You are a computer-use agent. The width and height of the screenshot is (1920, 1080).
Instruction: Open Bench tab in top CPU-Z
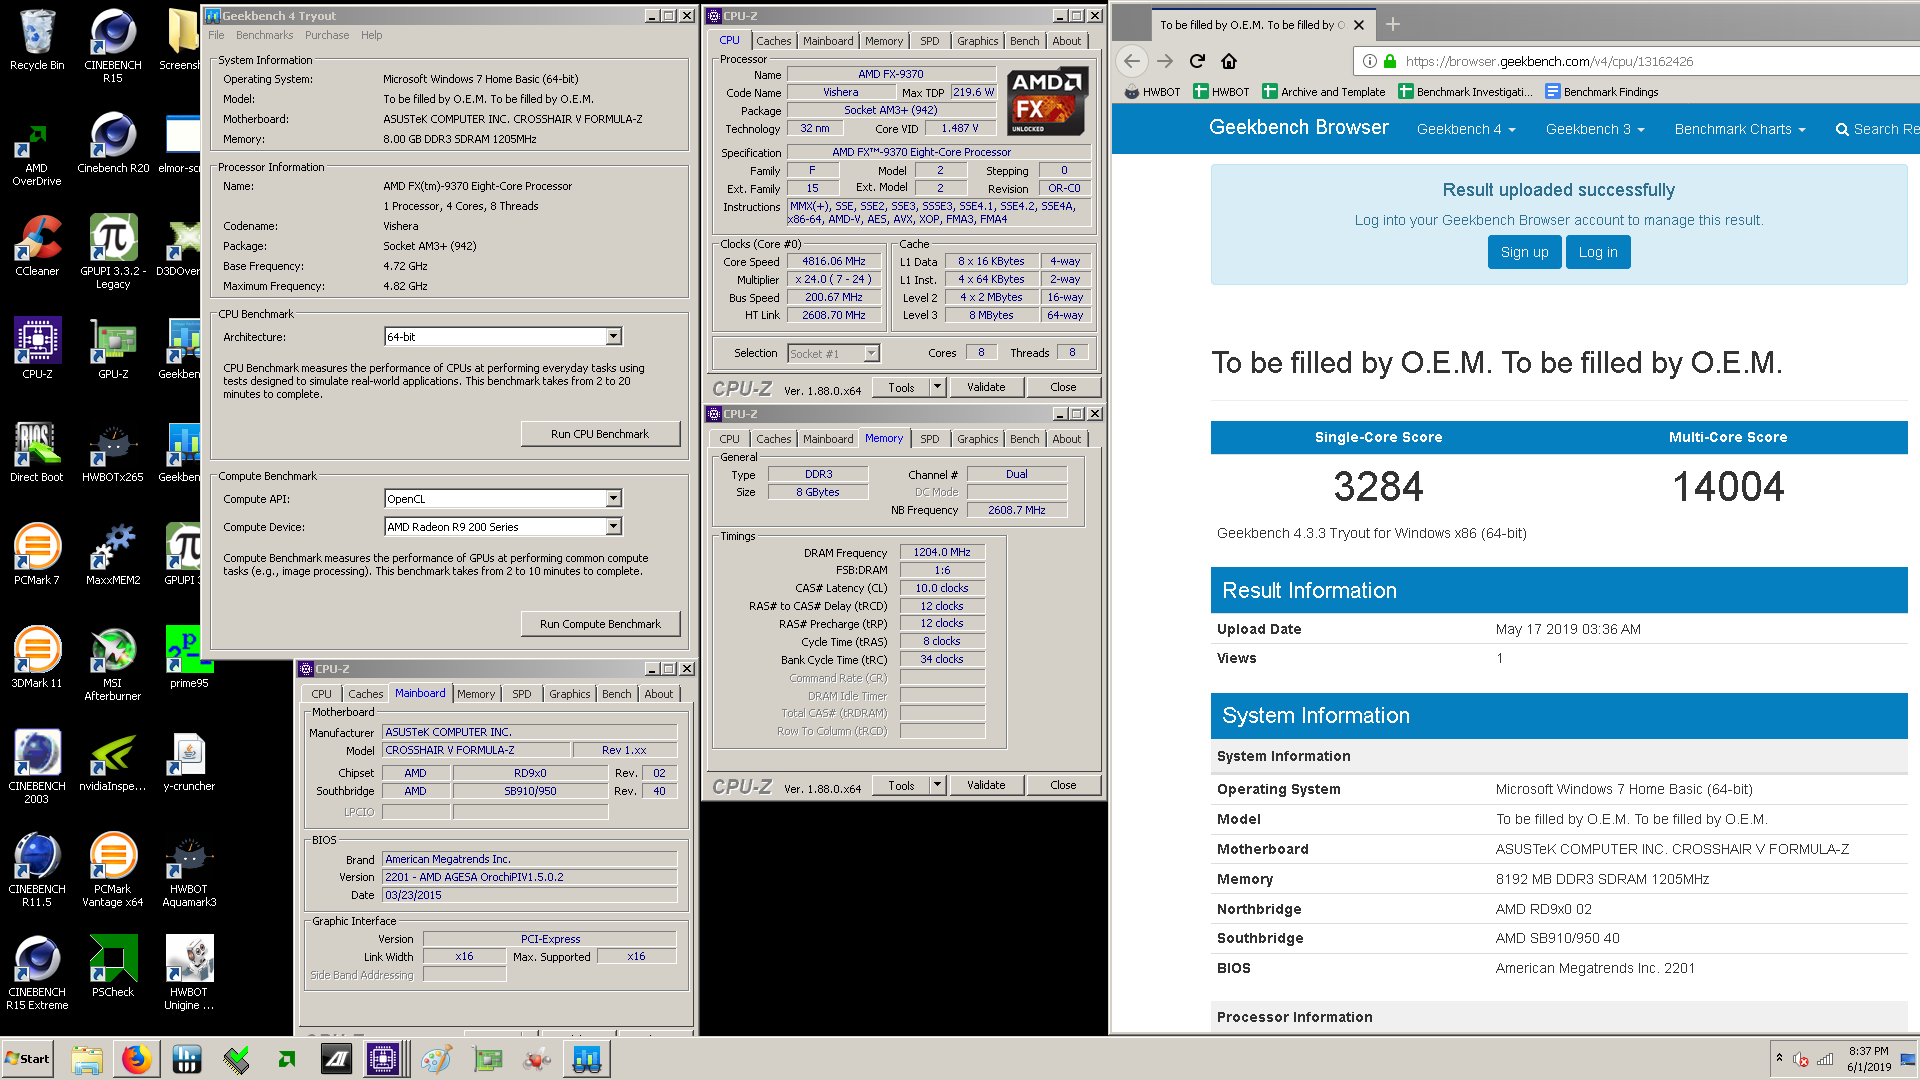[x=1024, y=41]
